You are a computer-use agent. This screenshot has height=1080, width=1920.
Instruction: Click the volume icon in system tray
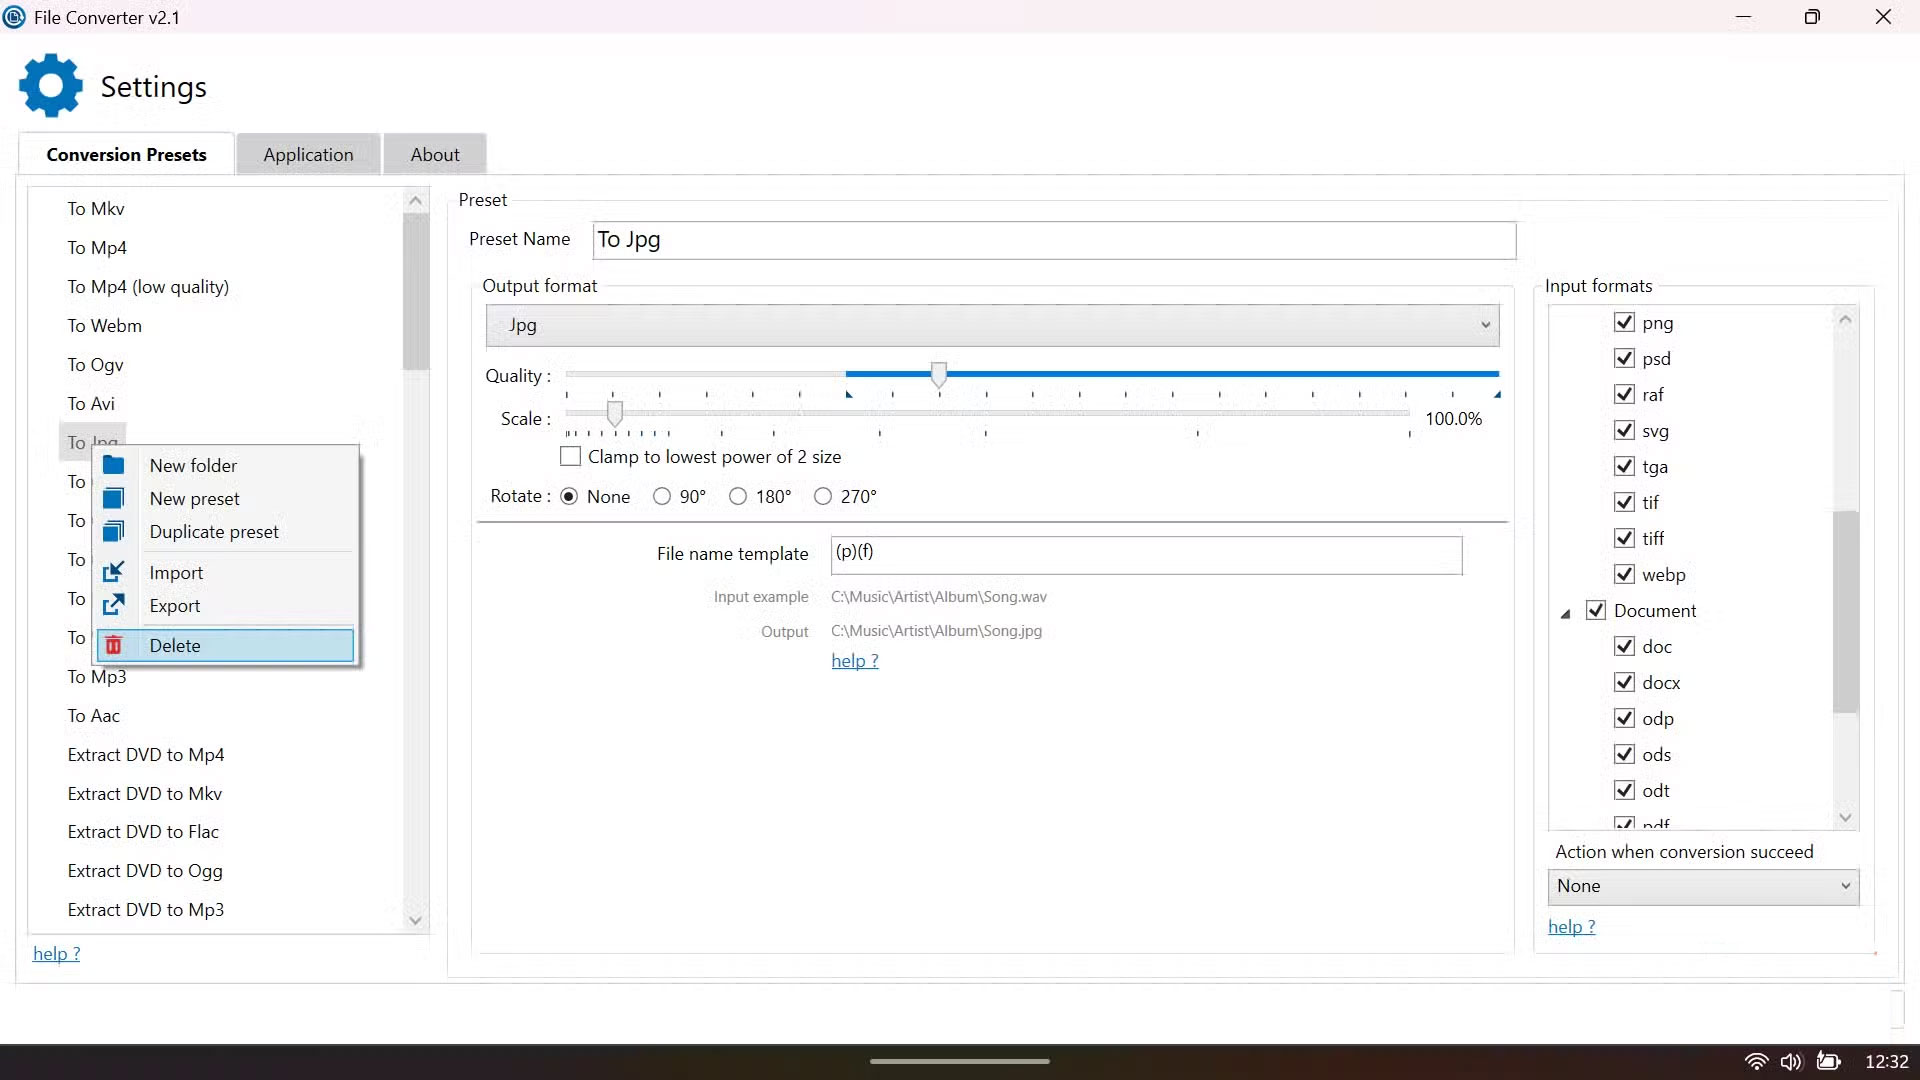tap(1790, 1061)
